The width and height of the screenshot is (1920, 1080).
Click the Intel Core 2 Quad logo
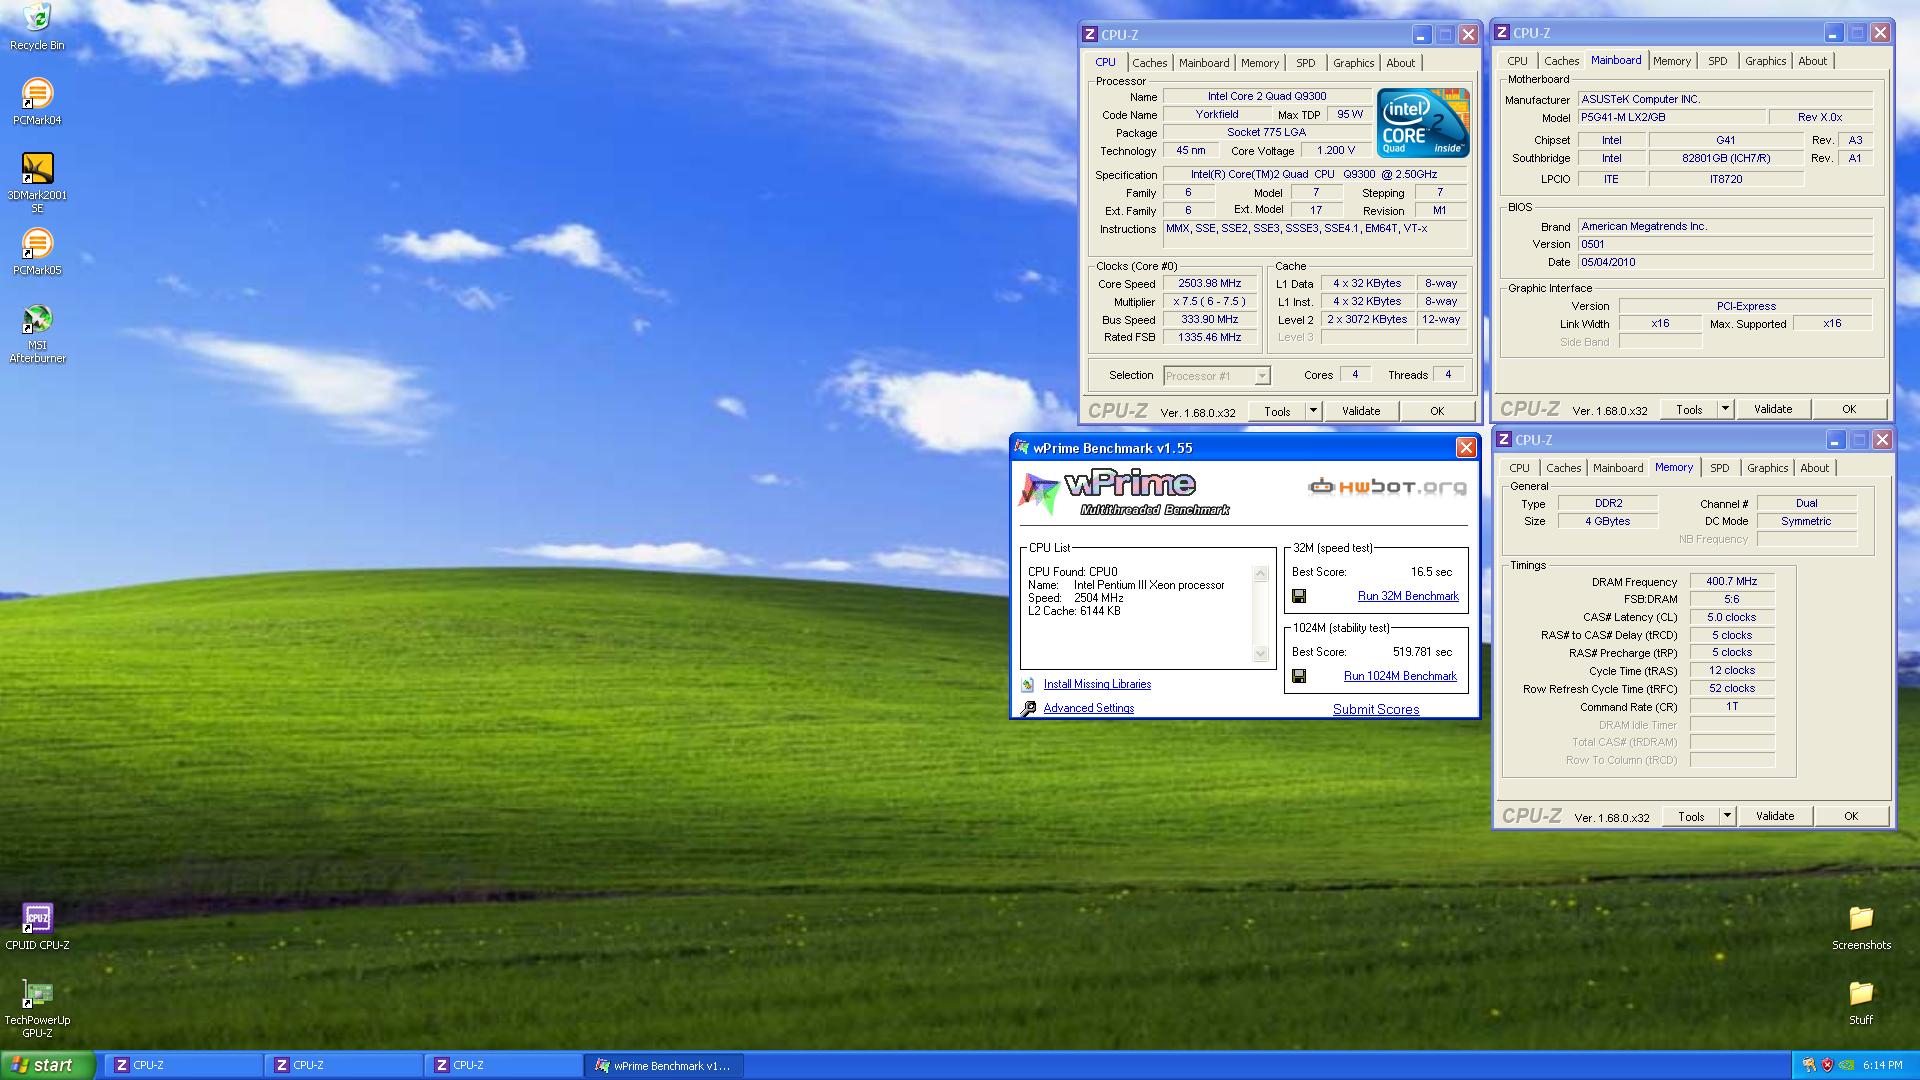click(1423, 123)
